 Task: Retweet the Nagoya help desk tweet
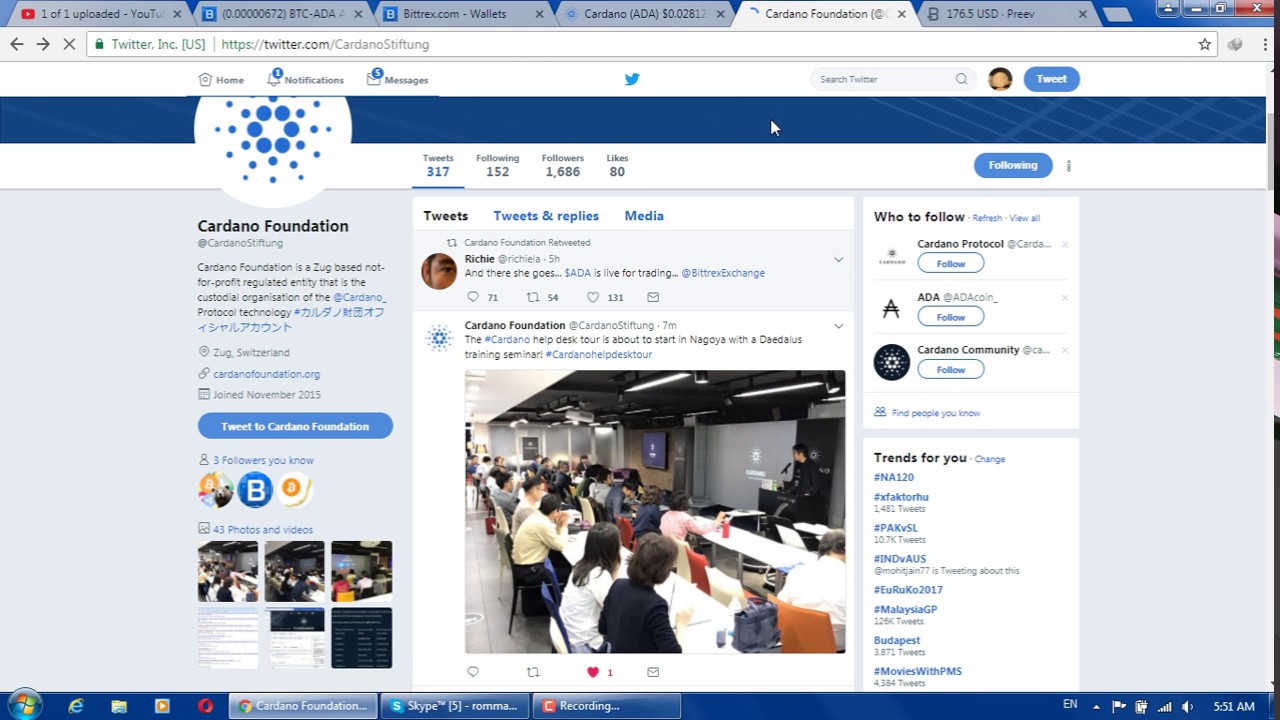click(x=533, y=672)
